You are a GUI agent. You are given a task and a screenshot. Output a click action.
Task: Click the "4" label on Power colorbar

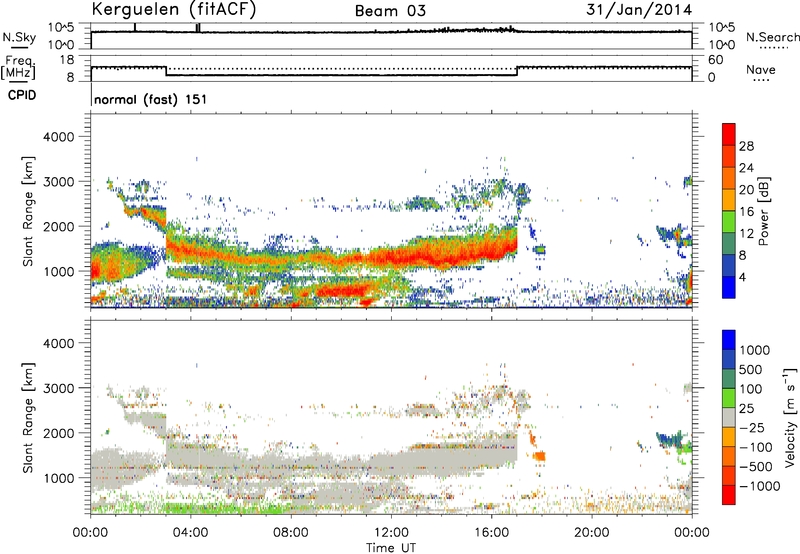coord(742,277)
